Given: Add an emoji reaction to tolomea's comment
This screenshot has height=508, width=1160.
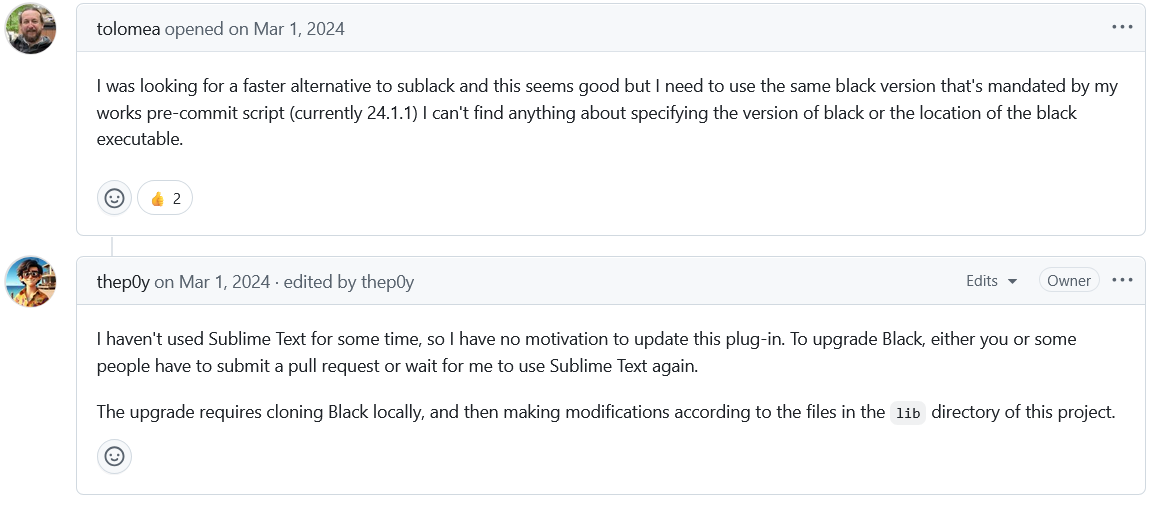Looking at the screenshot, I should click(115, 198).
